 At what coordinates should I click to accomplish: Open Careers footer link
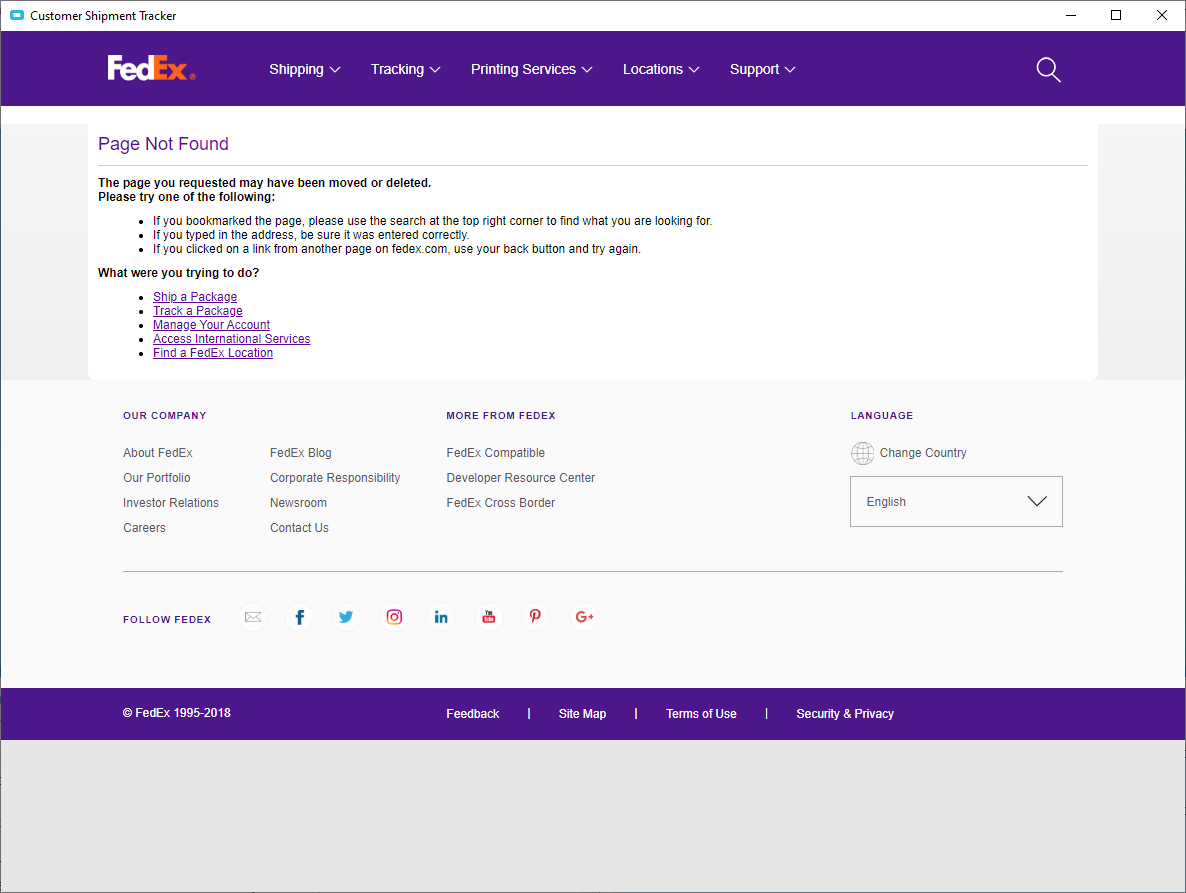pos(144,528)
